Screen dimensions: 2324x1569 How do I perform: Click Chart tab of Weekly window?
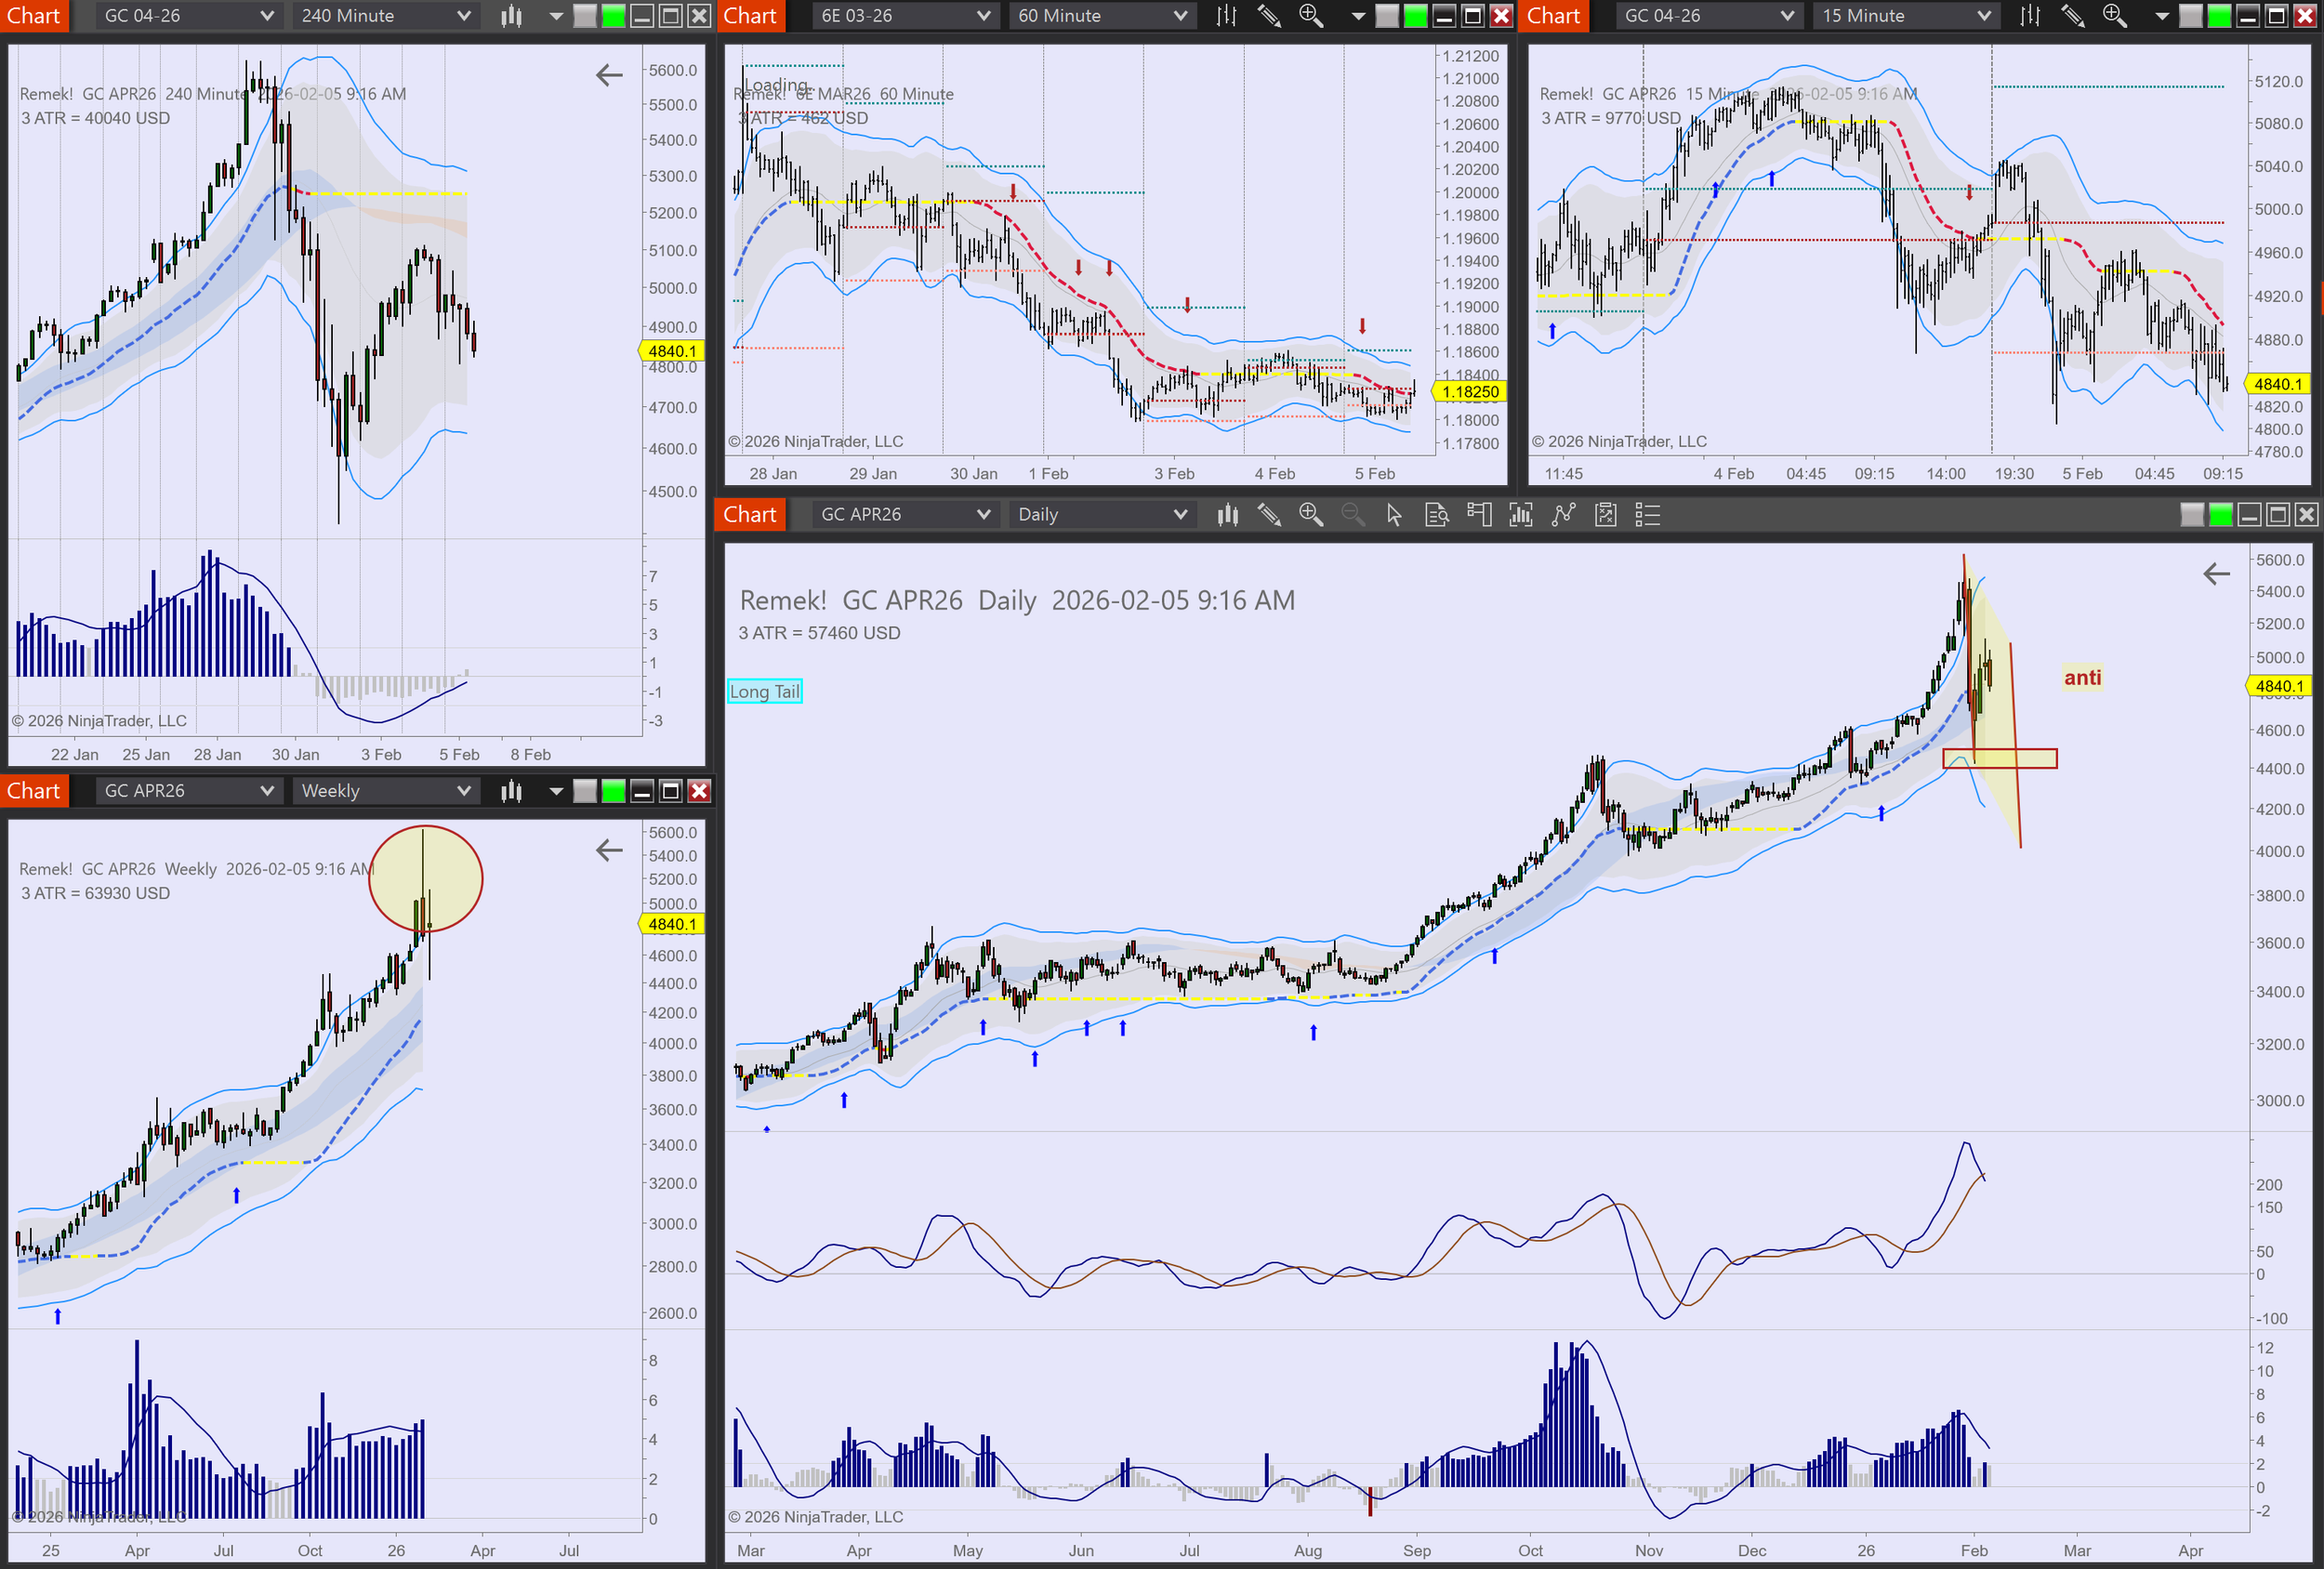coord(34,791)
